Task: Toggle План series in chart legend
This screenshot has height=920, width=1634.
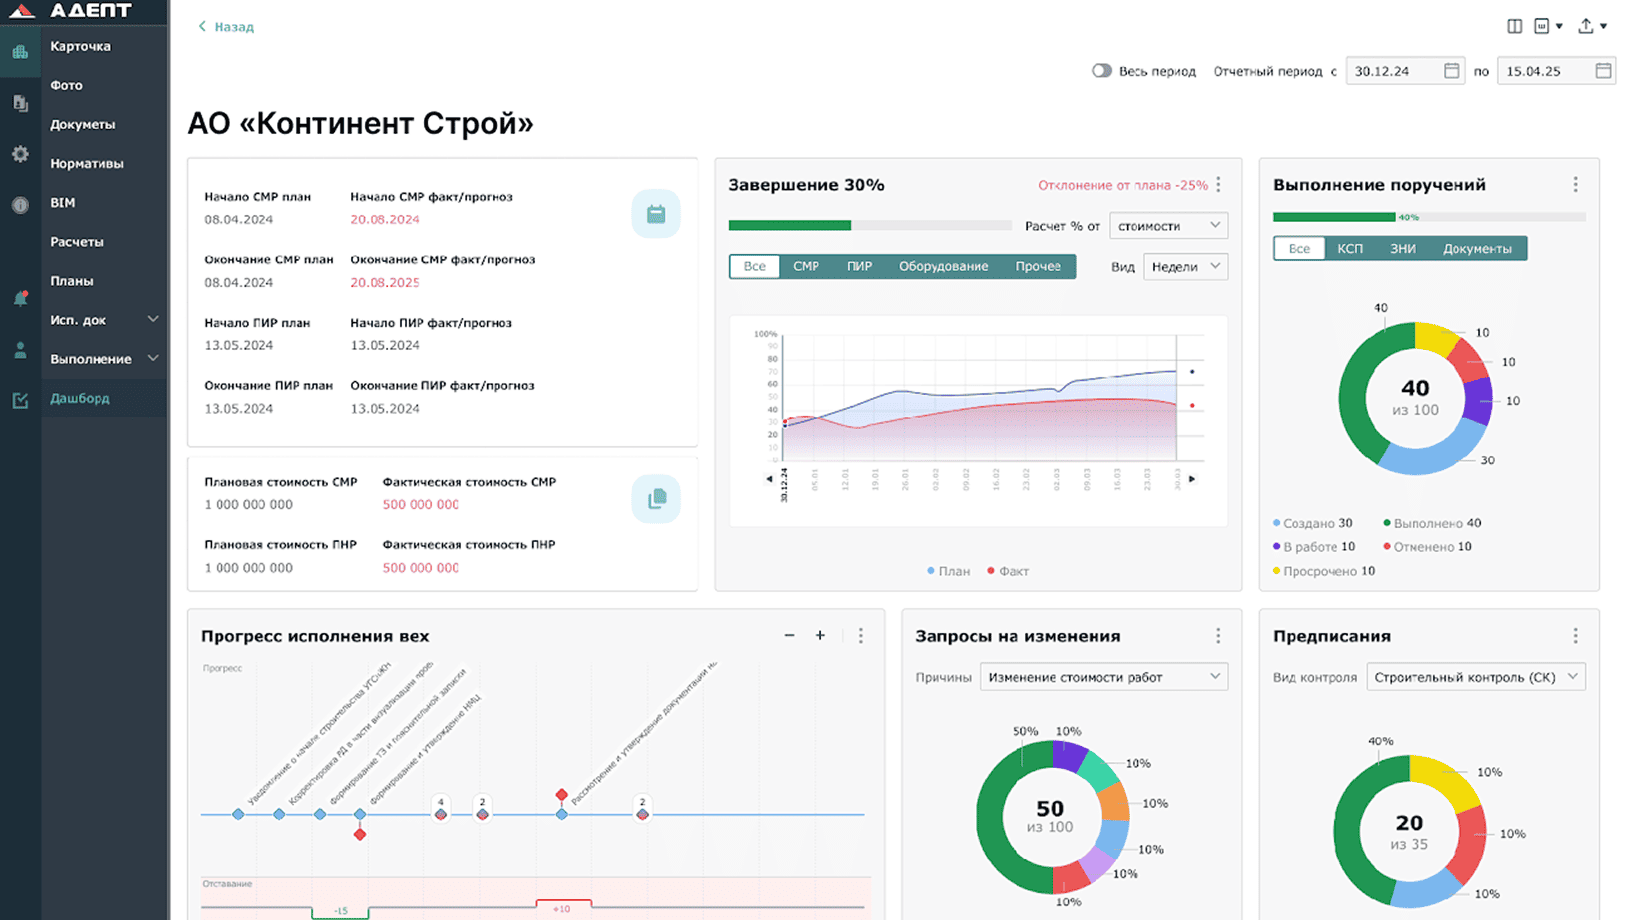Action: (948, 571)
